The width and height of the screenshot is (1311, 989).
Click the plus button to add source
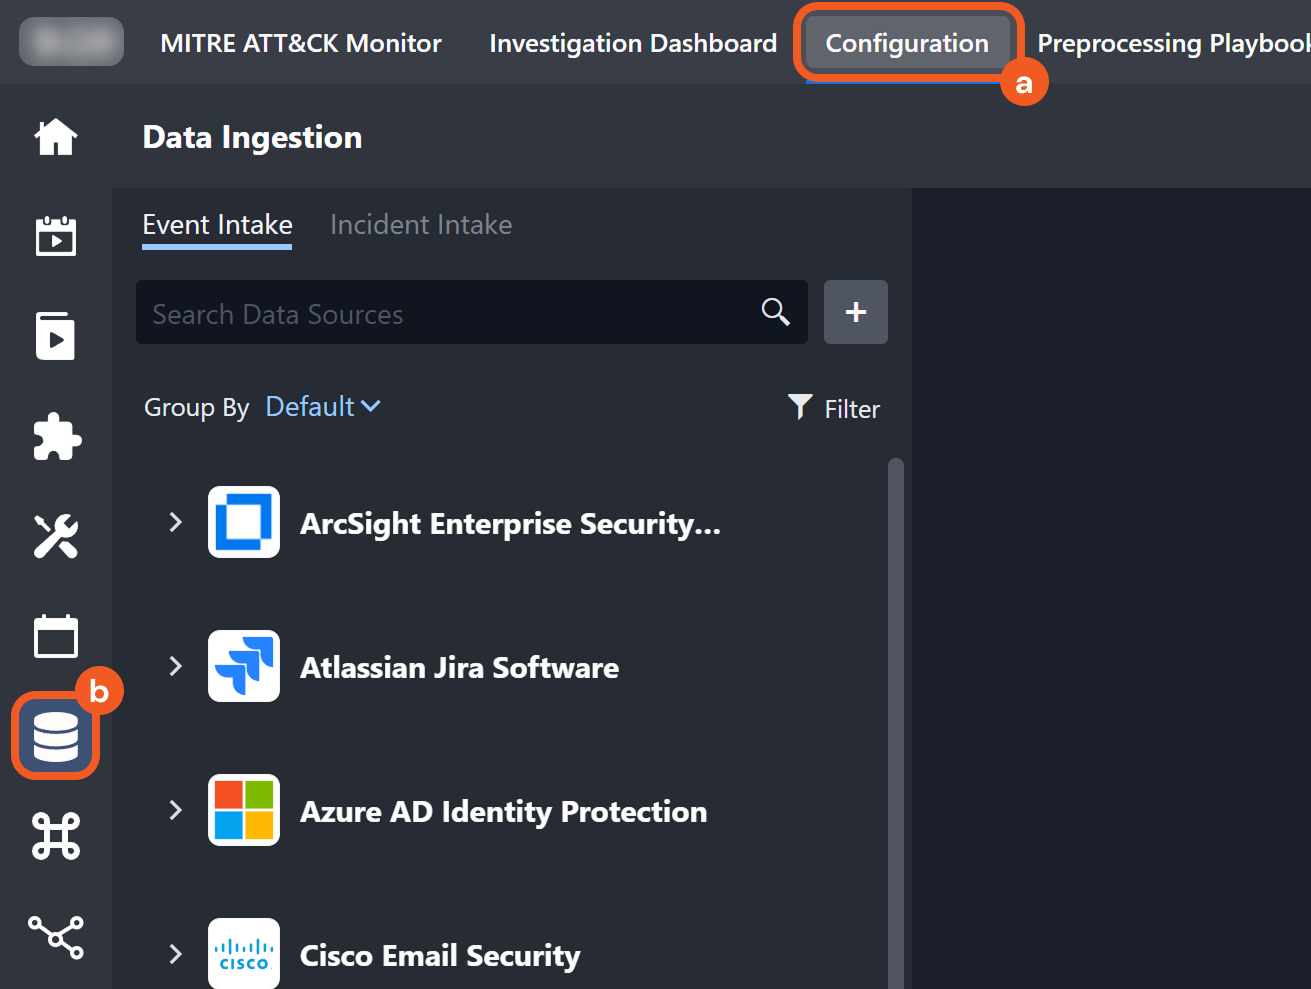tap(856, 312)
